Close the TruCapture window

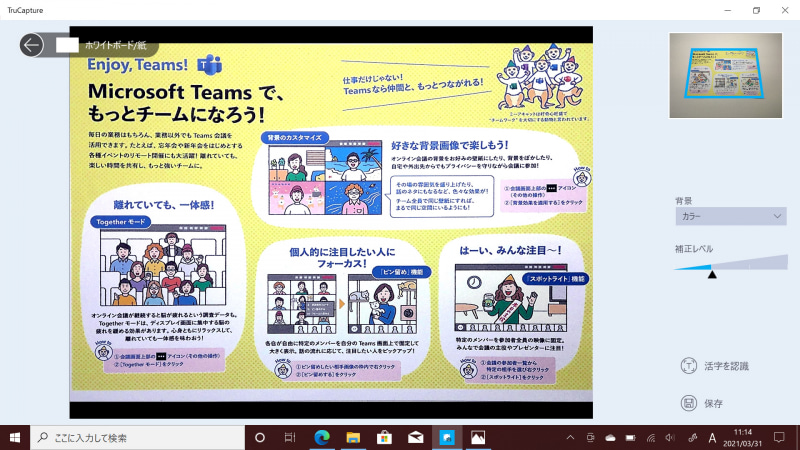[785, 10]
